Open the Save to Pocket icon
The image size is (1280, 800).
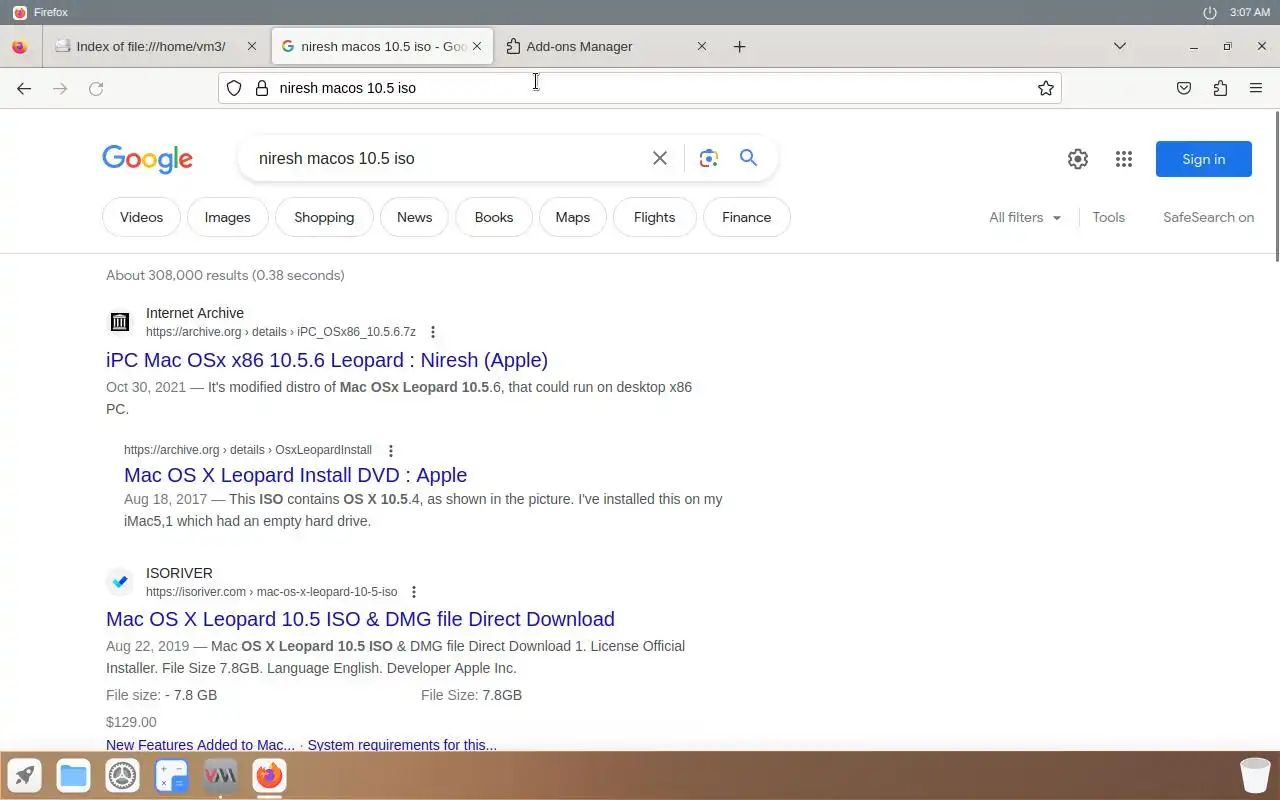point(1184,88)
